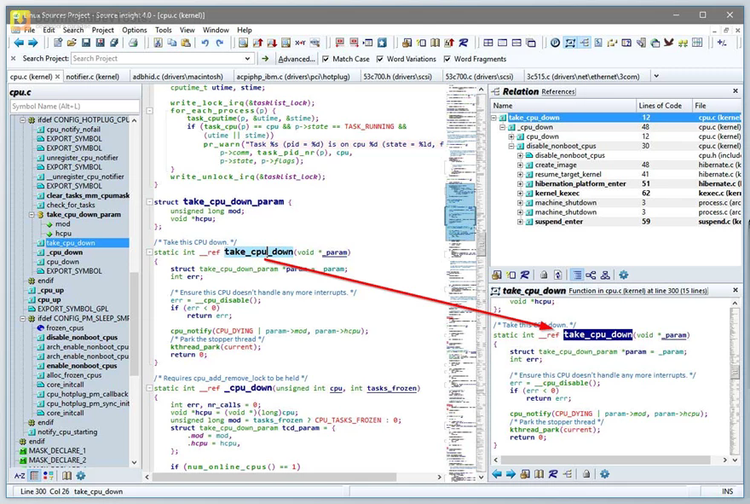
Task: Click the Lookup References R icon in main toolbar
Action: 463,43
